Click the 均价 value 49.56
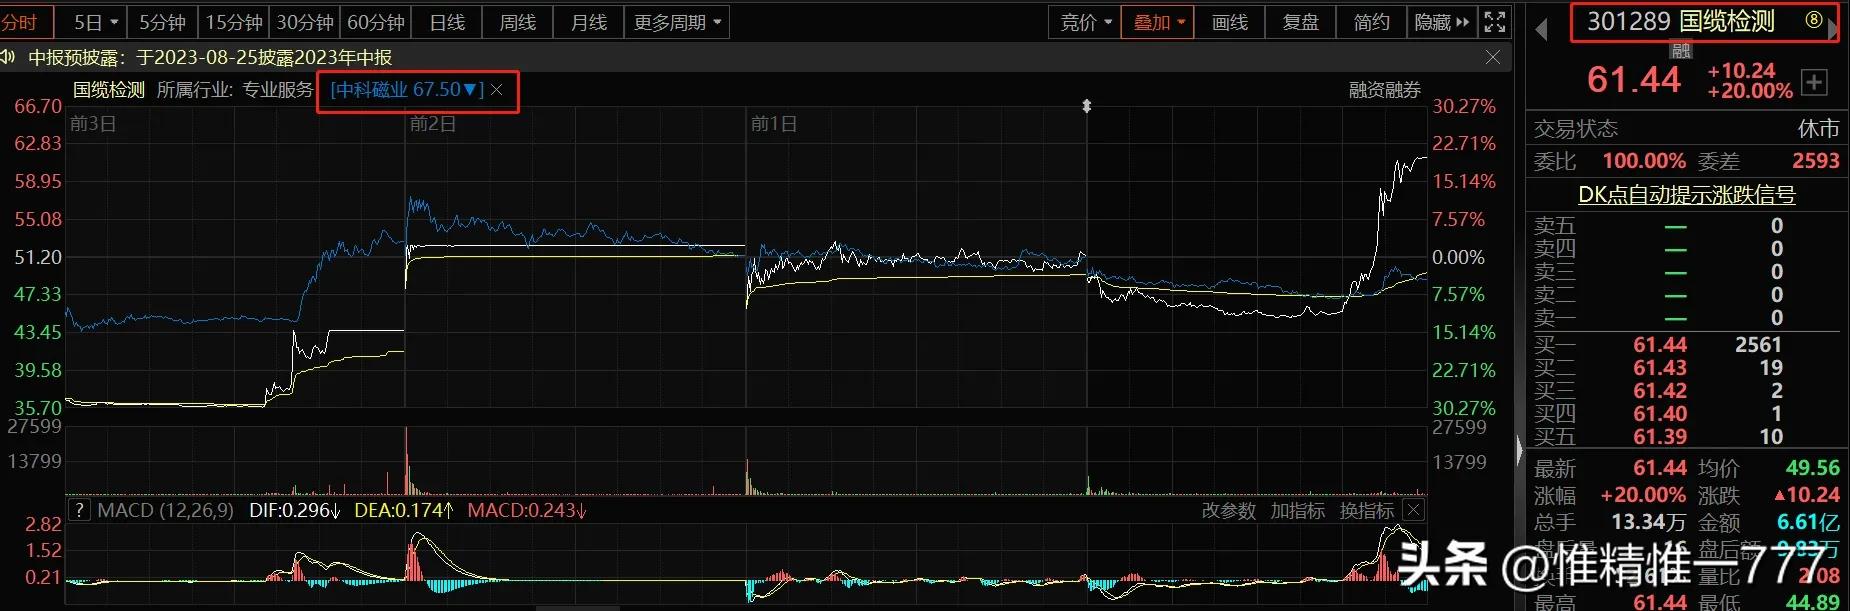The image size is (1850, 611). pos(1812,468)
